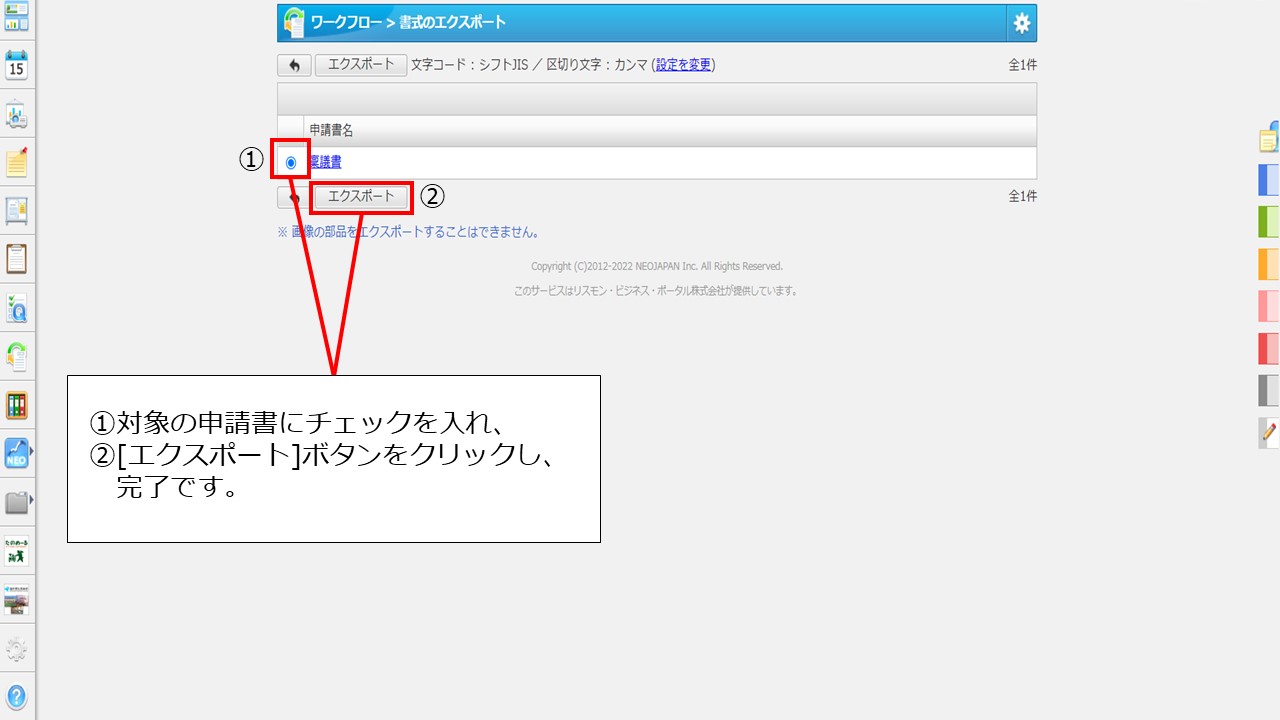Click the gray gear icon in sidebar
The image size is (1280, 720).
click(x=16, y=648)
